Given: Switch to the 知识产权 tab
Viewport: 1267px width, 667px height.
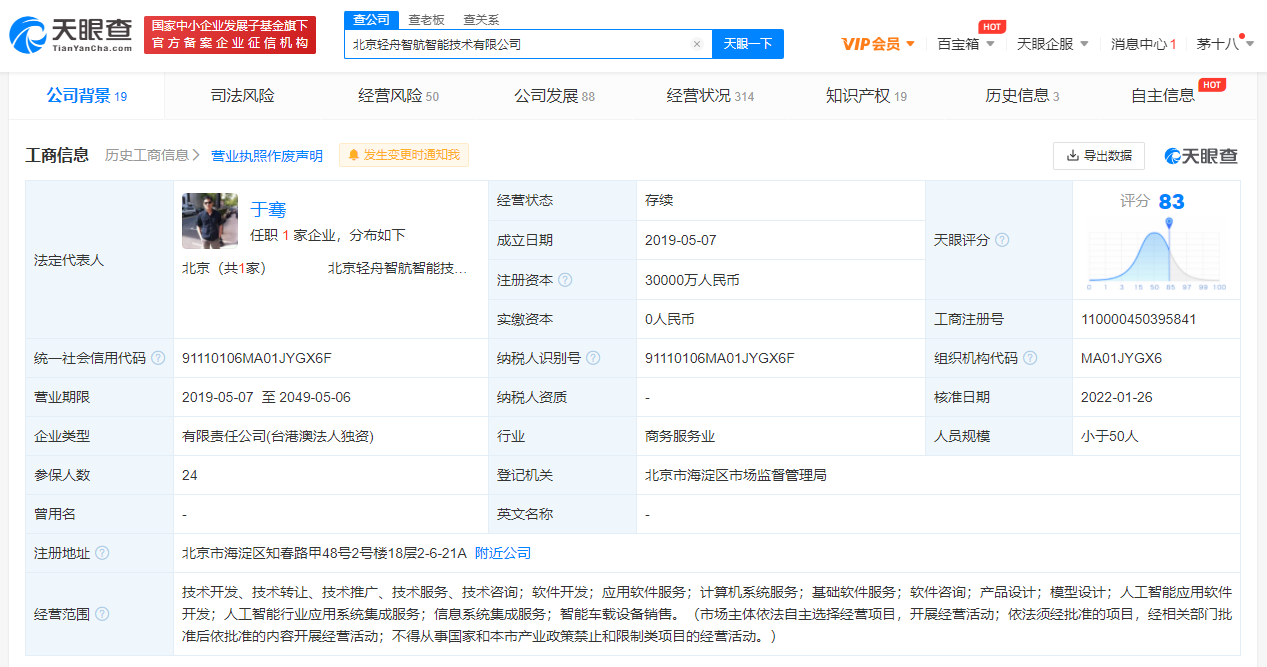Looking at the screenshot, I should click(x=865, y=96).
